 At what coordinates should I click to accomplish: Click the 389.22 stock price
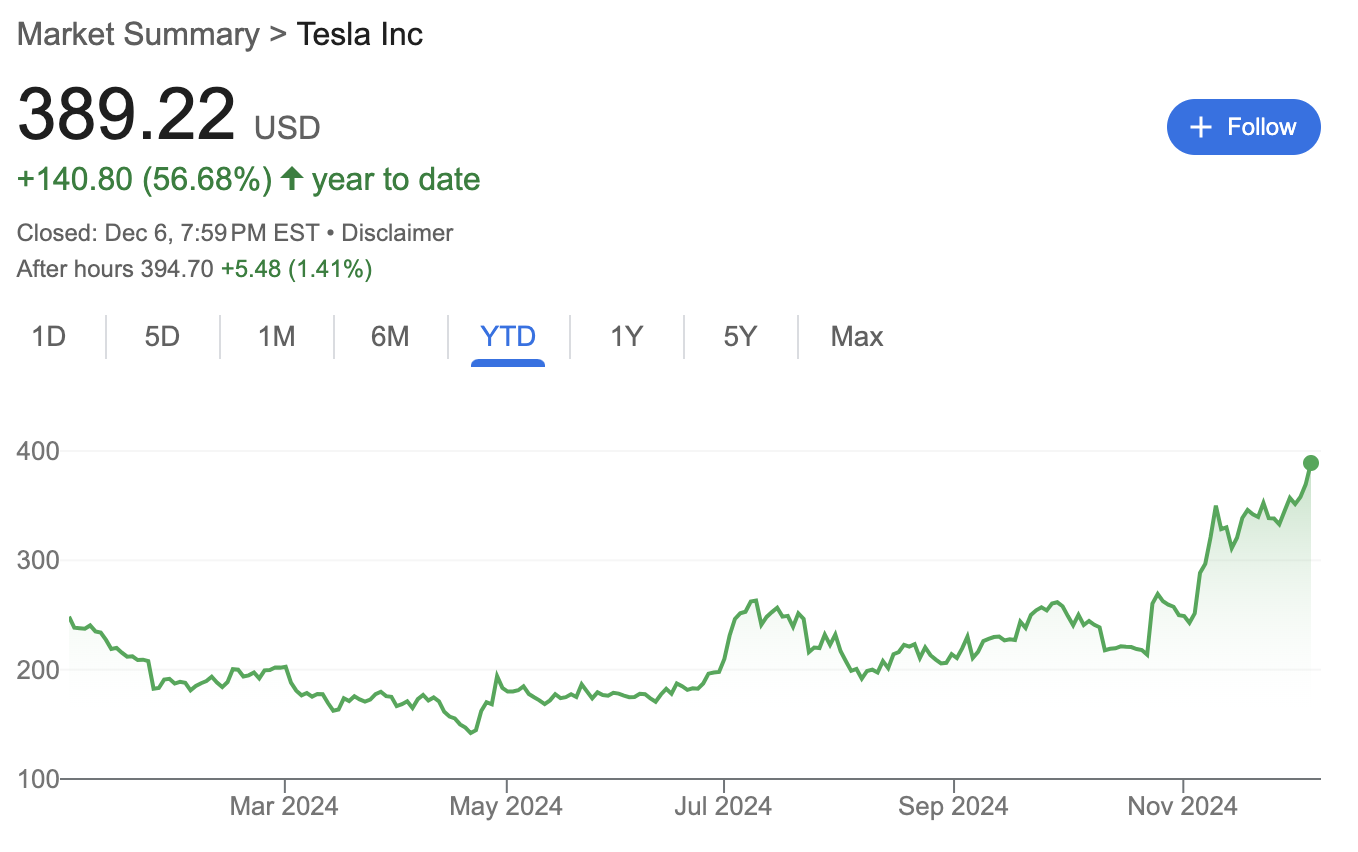tap(127, 116)
